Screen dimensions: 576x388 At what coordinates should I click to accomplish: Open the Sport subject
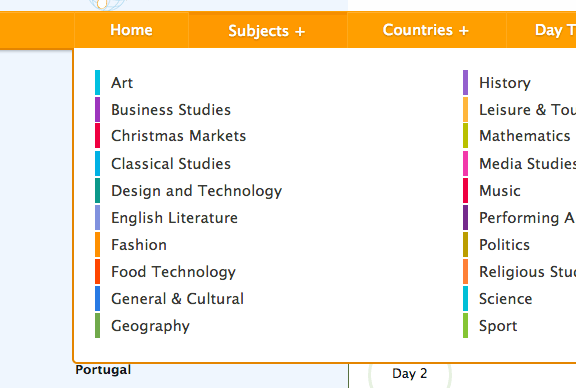point(498,326)
